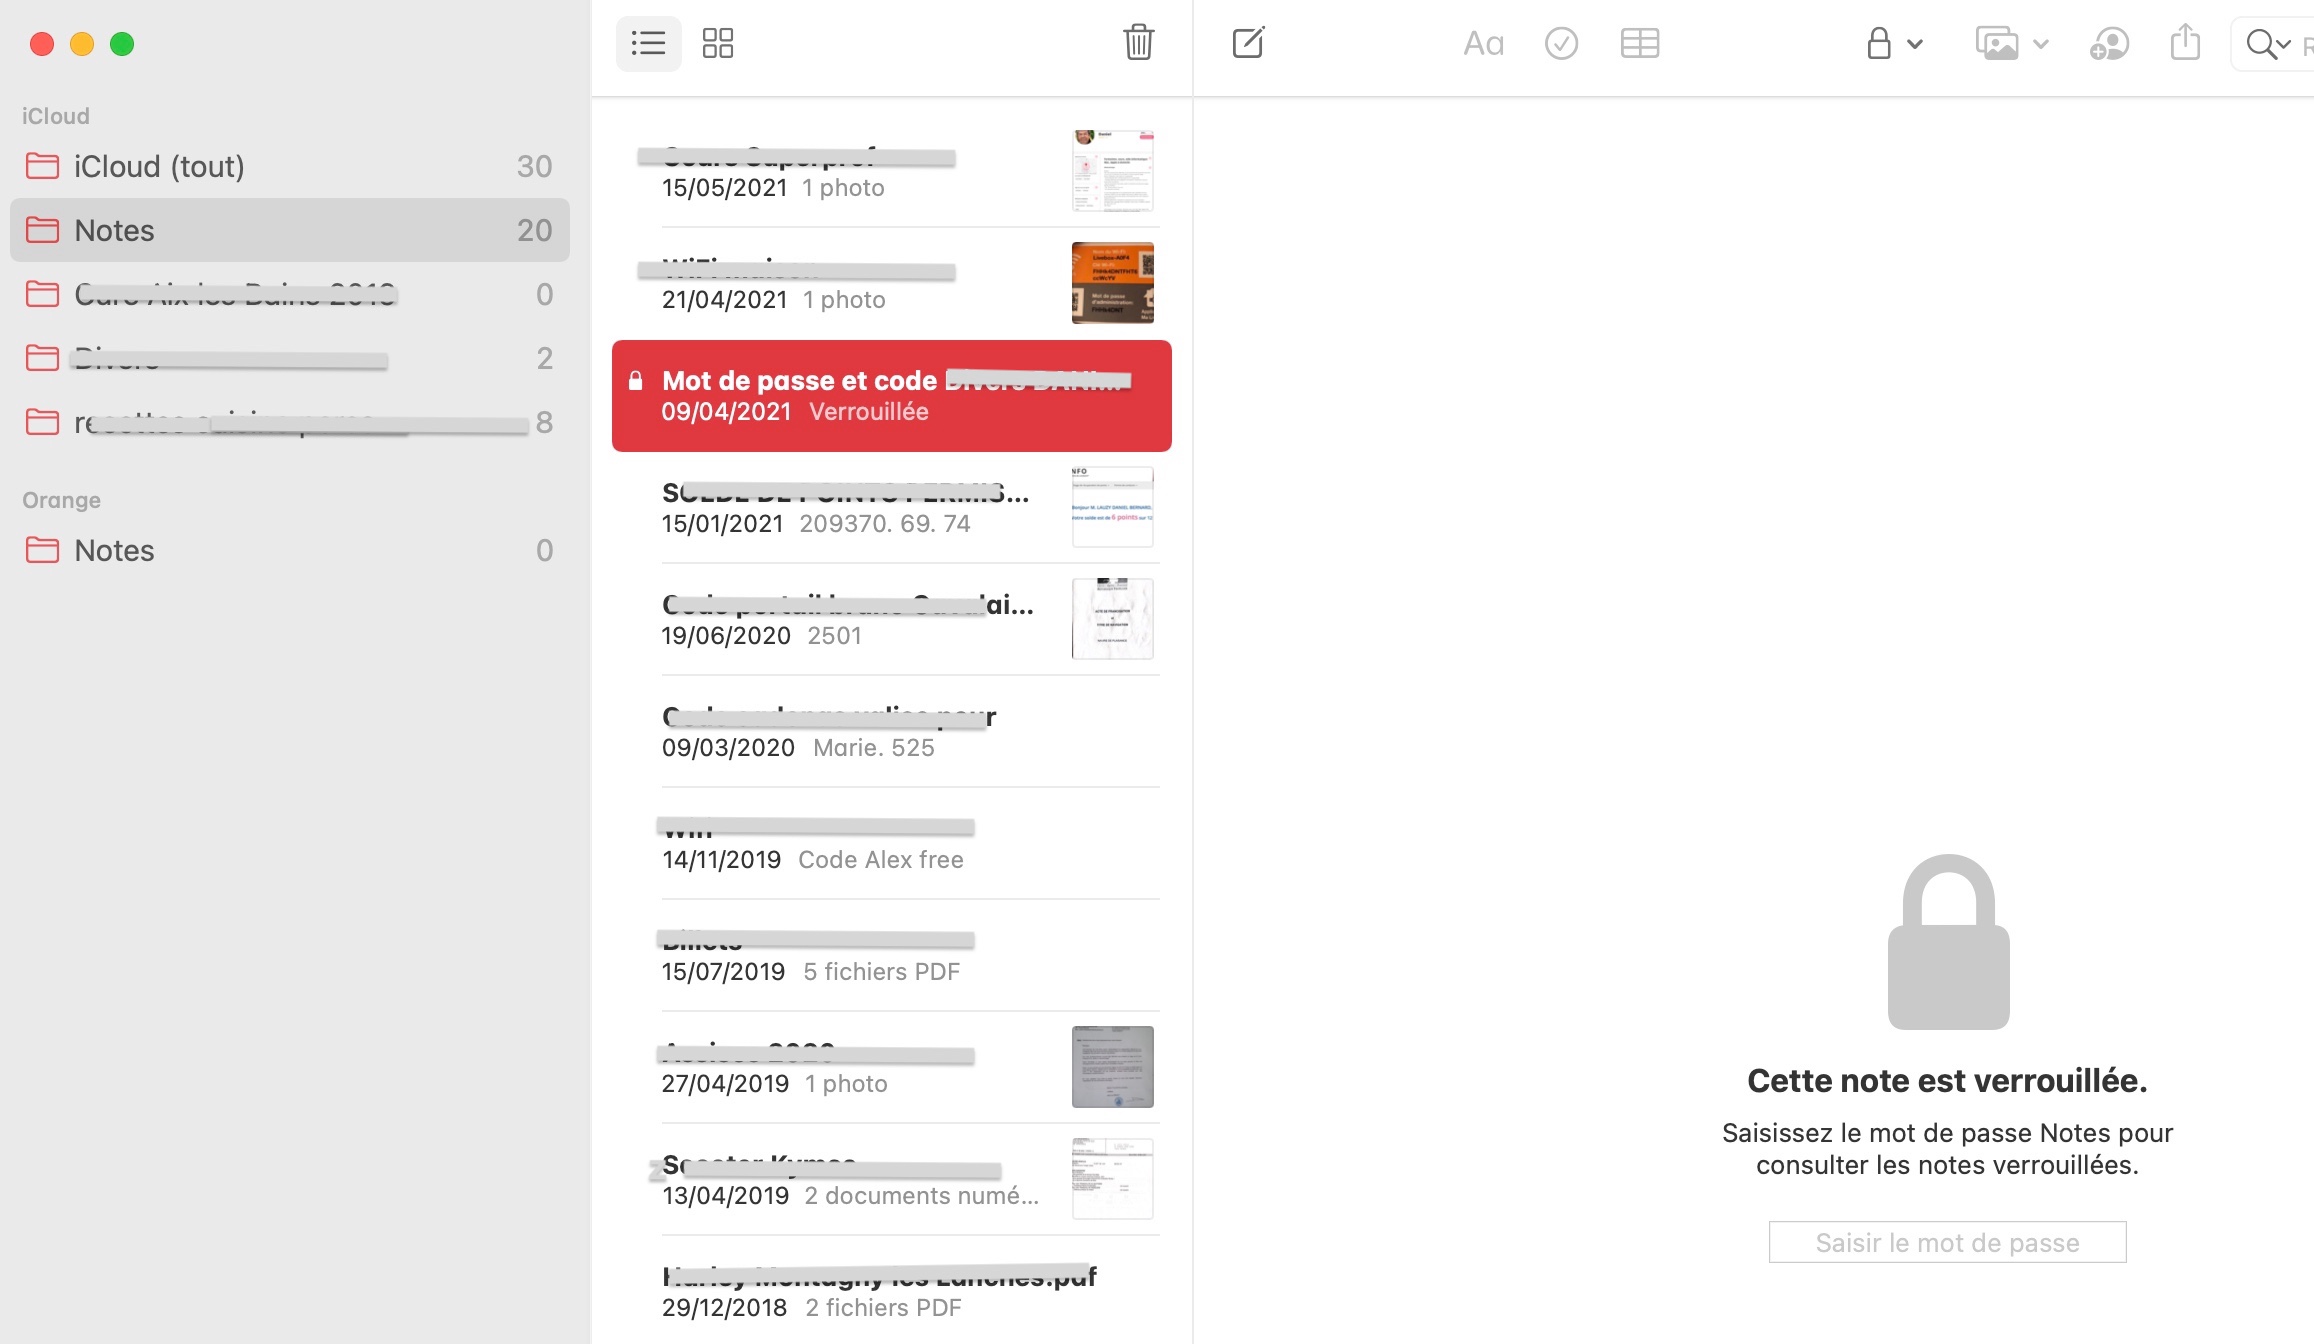Create a new note
The height and width of the screenshot is (1344, 2314).
[x=1248, y=43]
